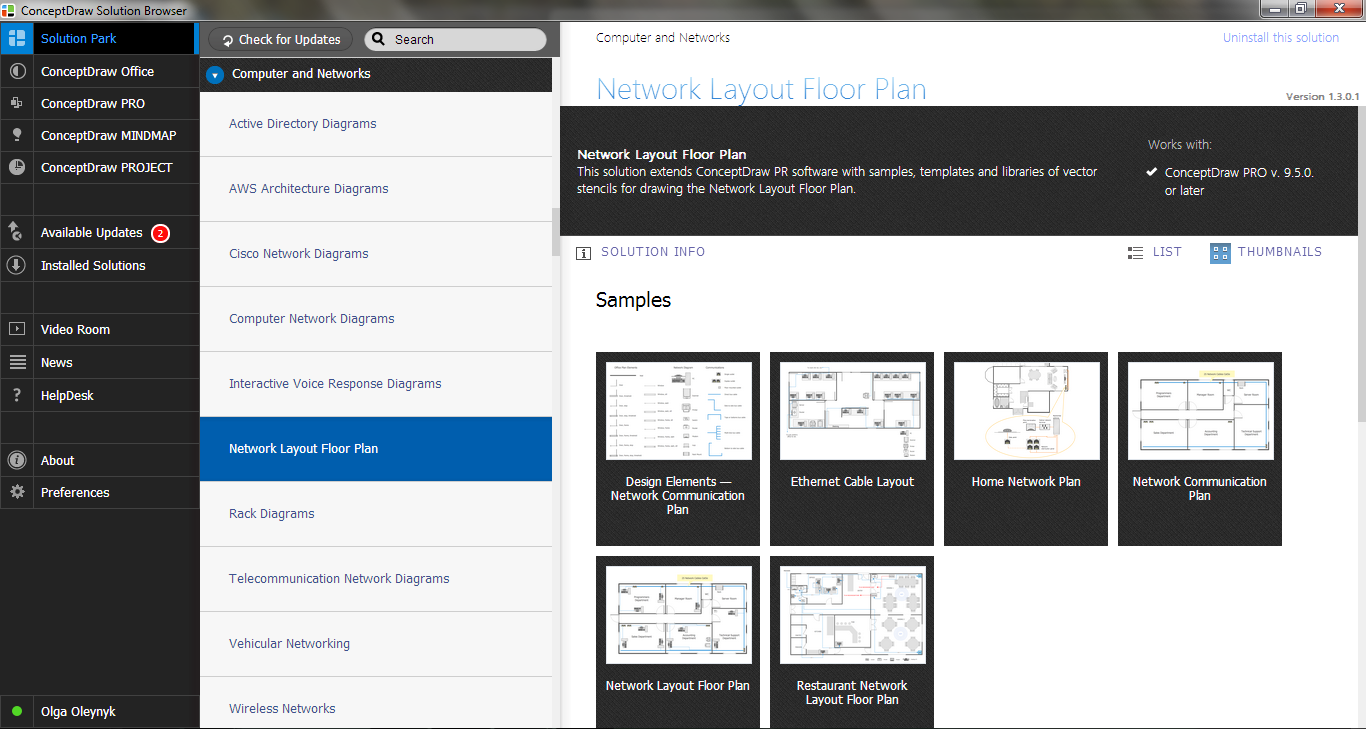Click Check for Updates button
The width and height of the screenshot is (1366, 729).
[281, 40]
